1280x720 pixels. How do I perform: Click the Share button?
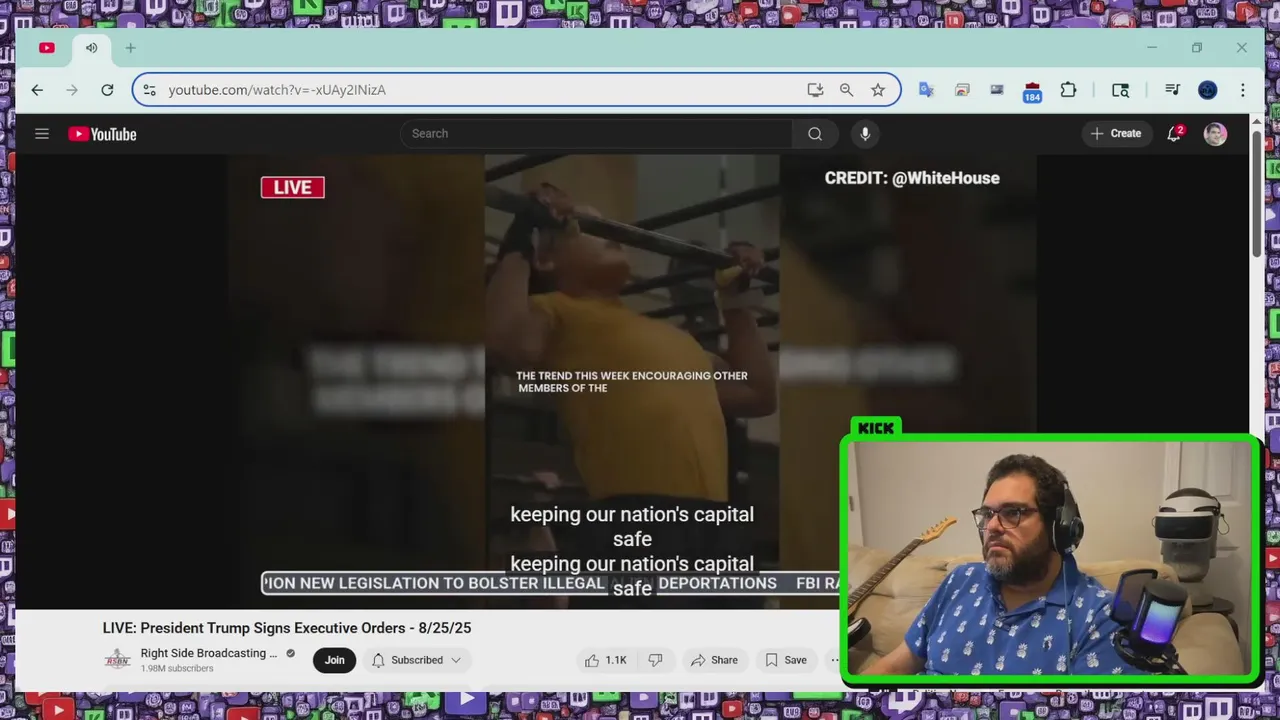click(x=714, y=660)
